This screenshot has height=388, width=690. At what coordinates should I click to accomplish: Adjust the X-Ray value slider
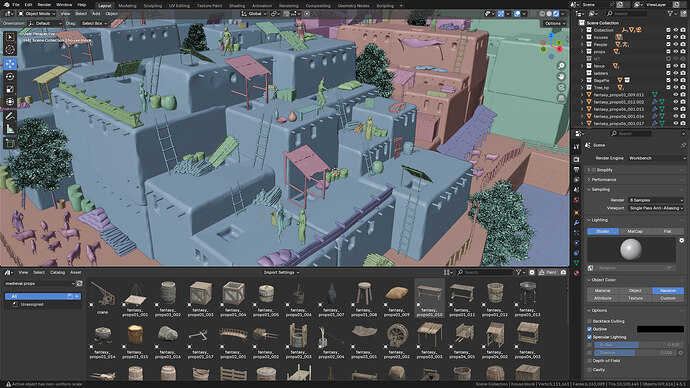pyautogui.click(x=638, y=345)
